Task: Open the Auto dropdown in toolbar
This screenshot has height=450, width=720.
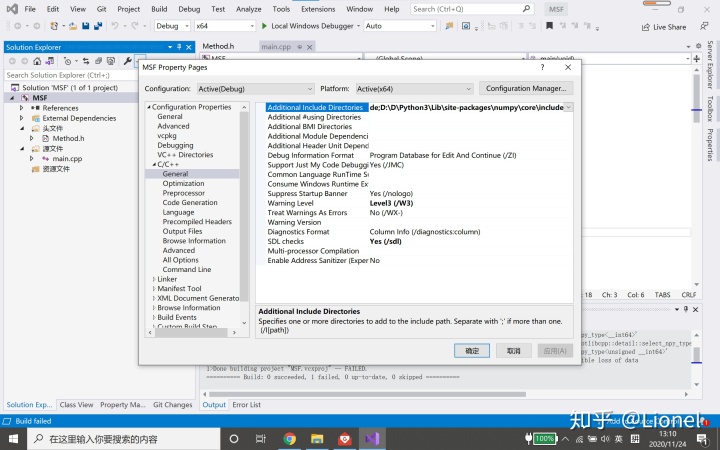Action: (x=400, y=26)
